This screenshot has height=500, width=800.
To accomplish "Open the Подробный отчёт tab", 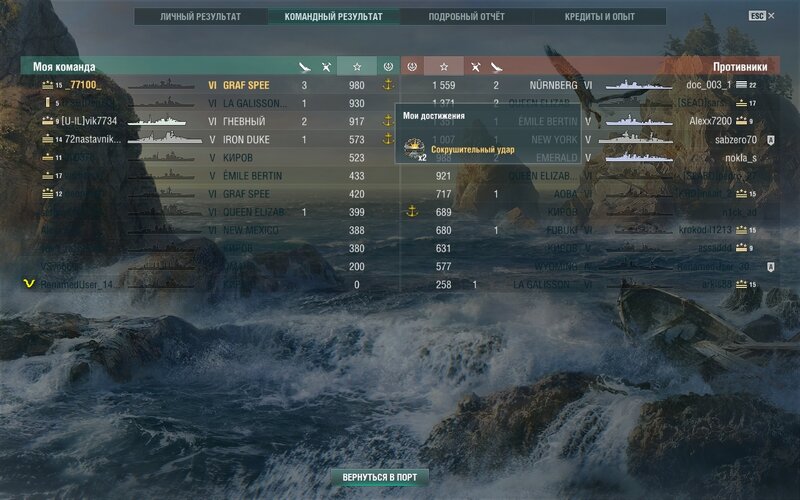I will coord(466,16).
